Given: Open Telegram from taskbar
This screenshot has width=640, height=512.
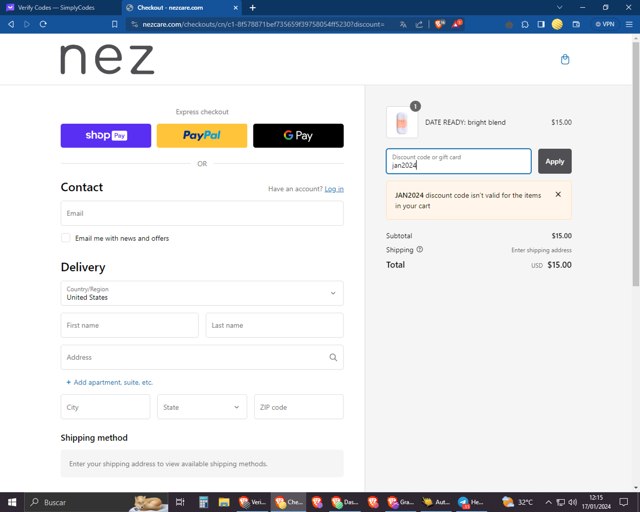Looking at the screenshot, I should [x=470, y=502].
